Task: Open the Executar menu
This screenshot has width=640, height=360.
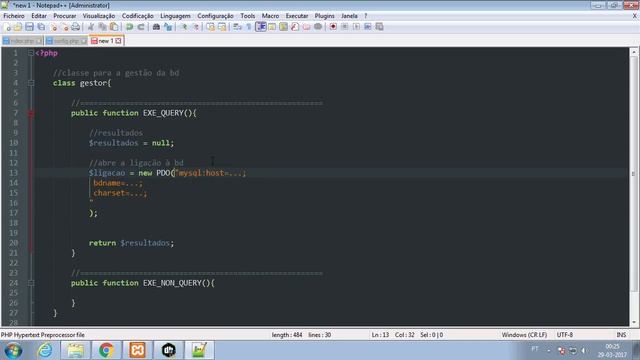Action: [297, 16]
